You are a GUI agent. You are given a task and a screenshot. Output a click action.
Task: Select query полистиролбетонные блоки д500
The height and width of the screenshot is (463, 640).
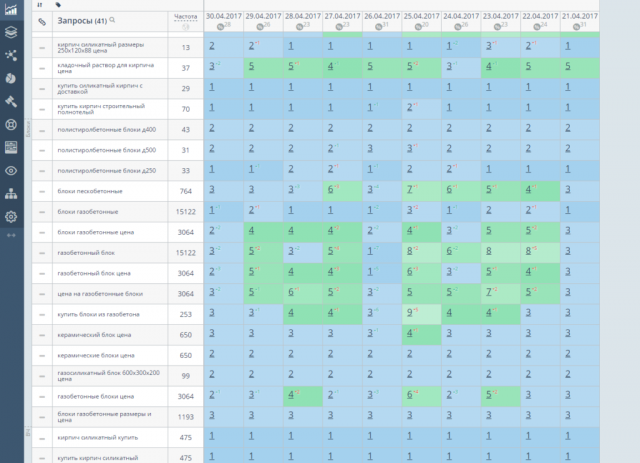107,150
